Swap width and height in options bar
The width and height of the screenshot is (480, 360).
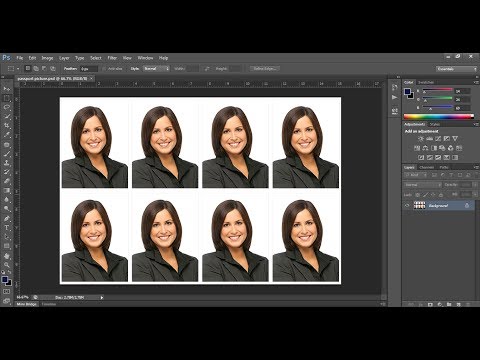[x=207, y=69]
